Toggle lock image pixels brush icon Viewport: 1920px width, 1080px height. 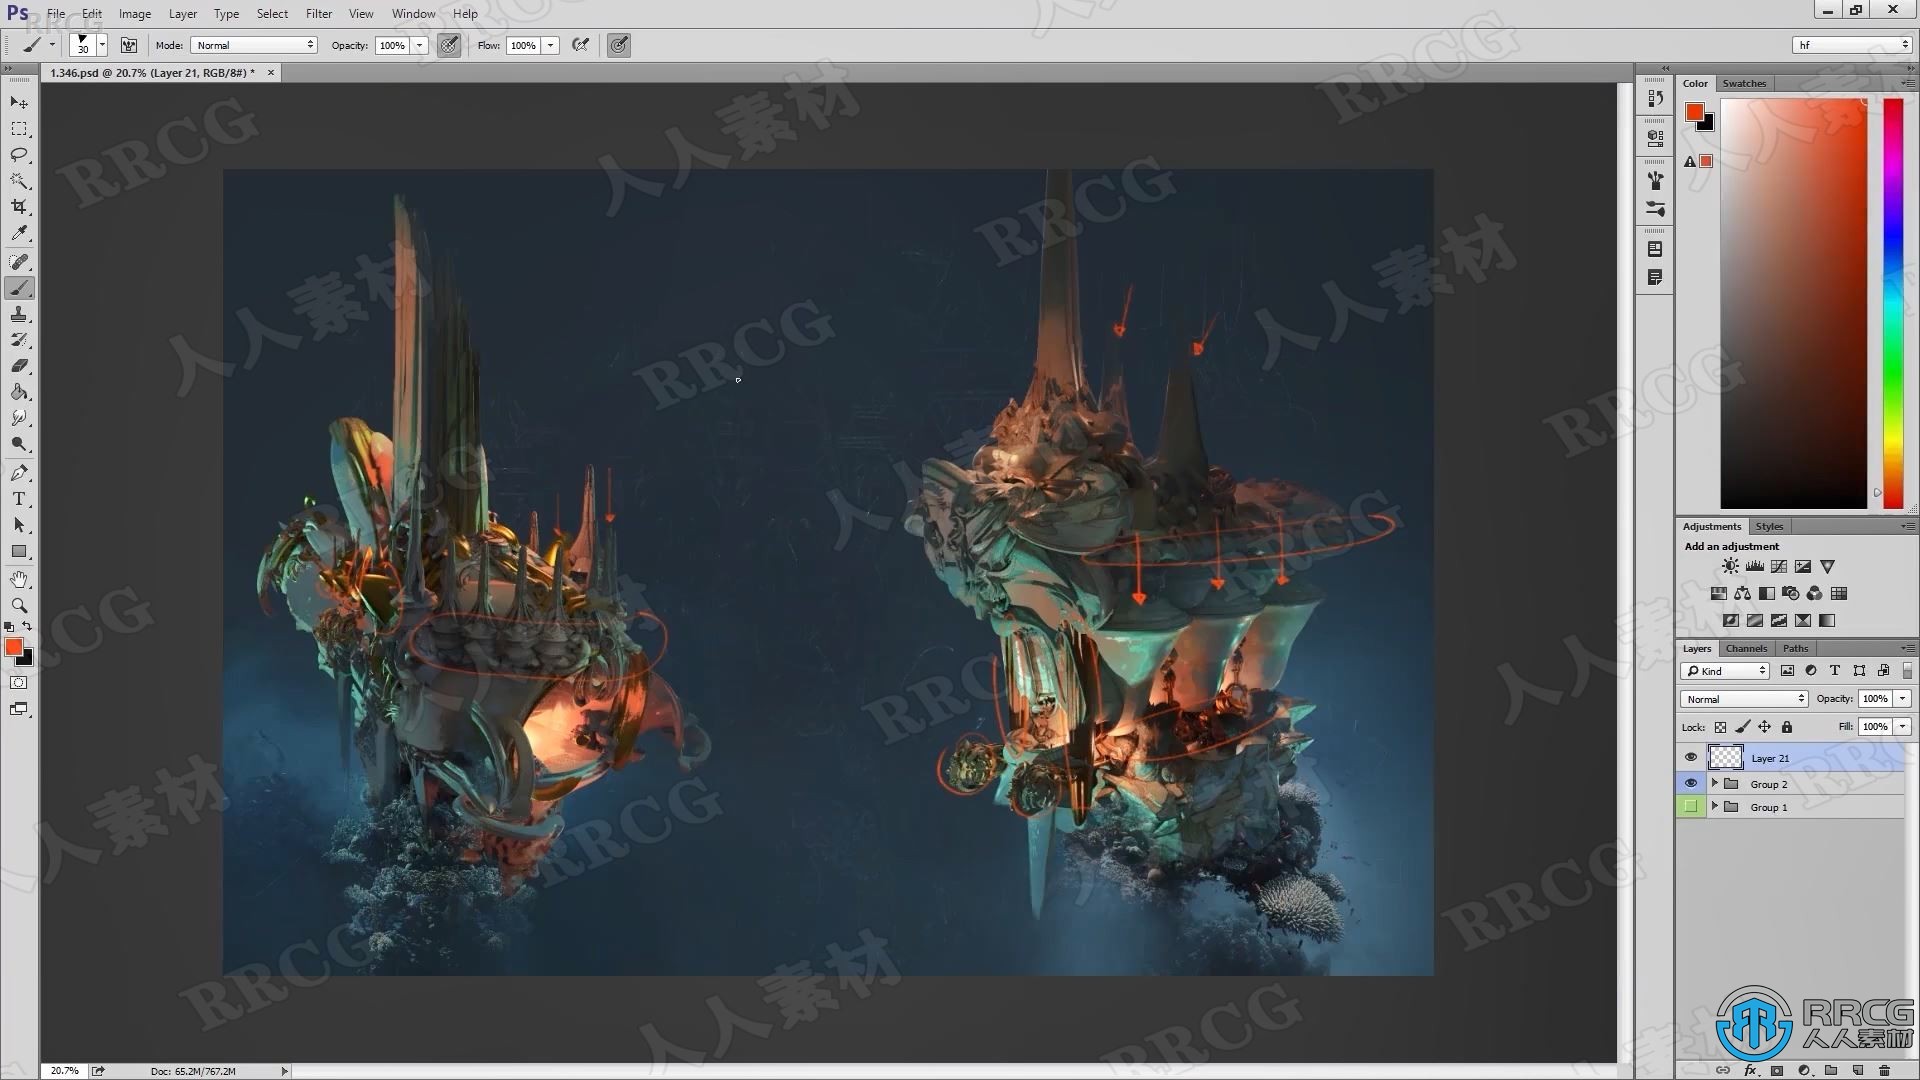1743,728
